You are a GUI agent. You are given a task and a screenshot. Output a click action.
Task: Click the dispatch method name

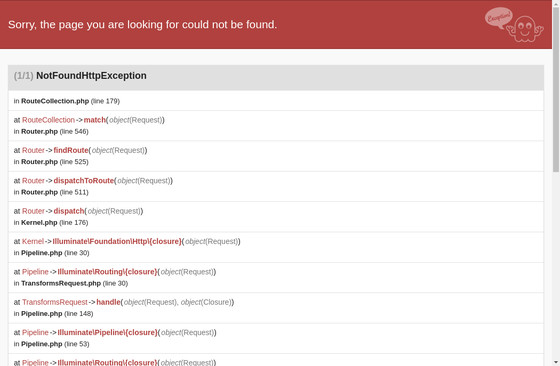69,211
